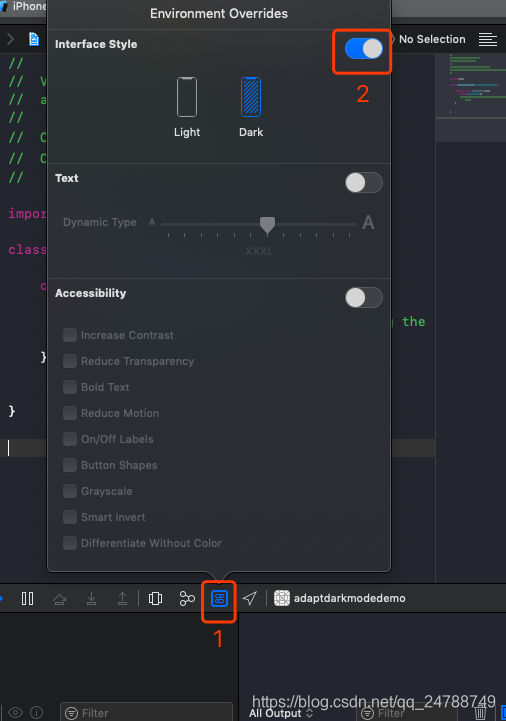Click the Simulate Location arrow icon
The image size is (506, 721).
click(x=250, y=598)
